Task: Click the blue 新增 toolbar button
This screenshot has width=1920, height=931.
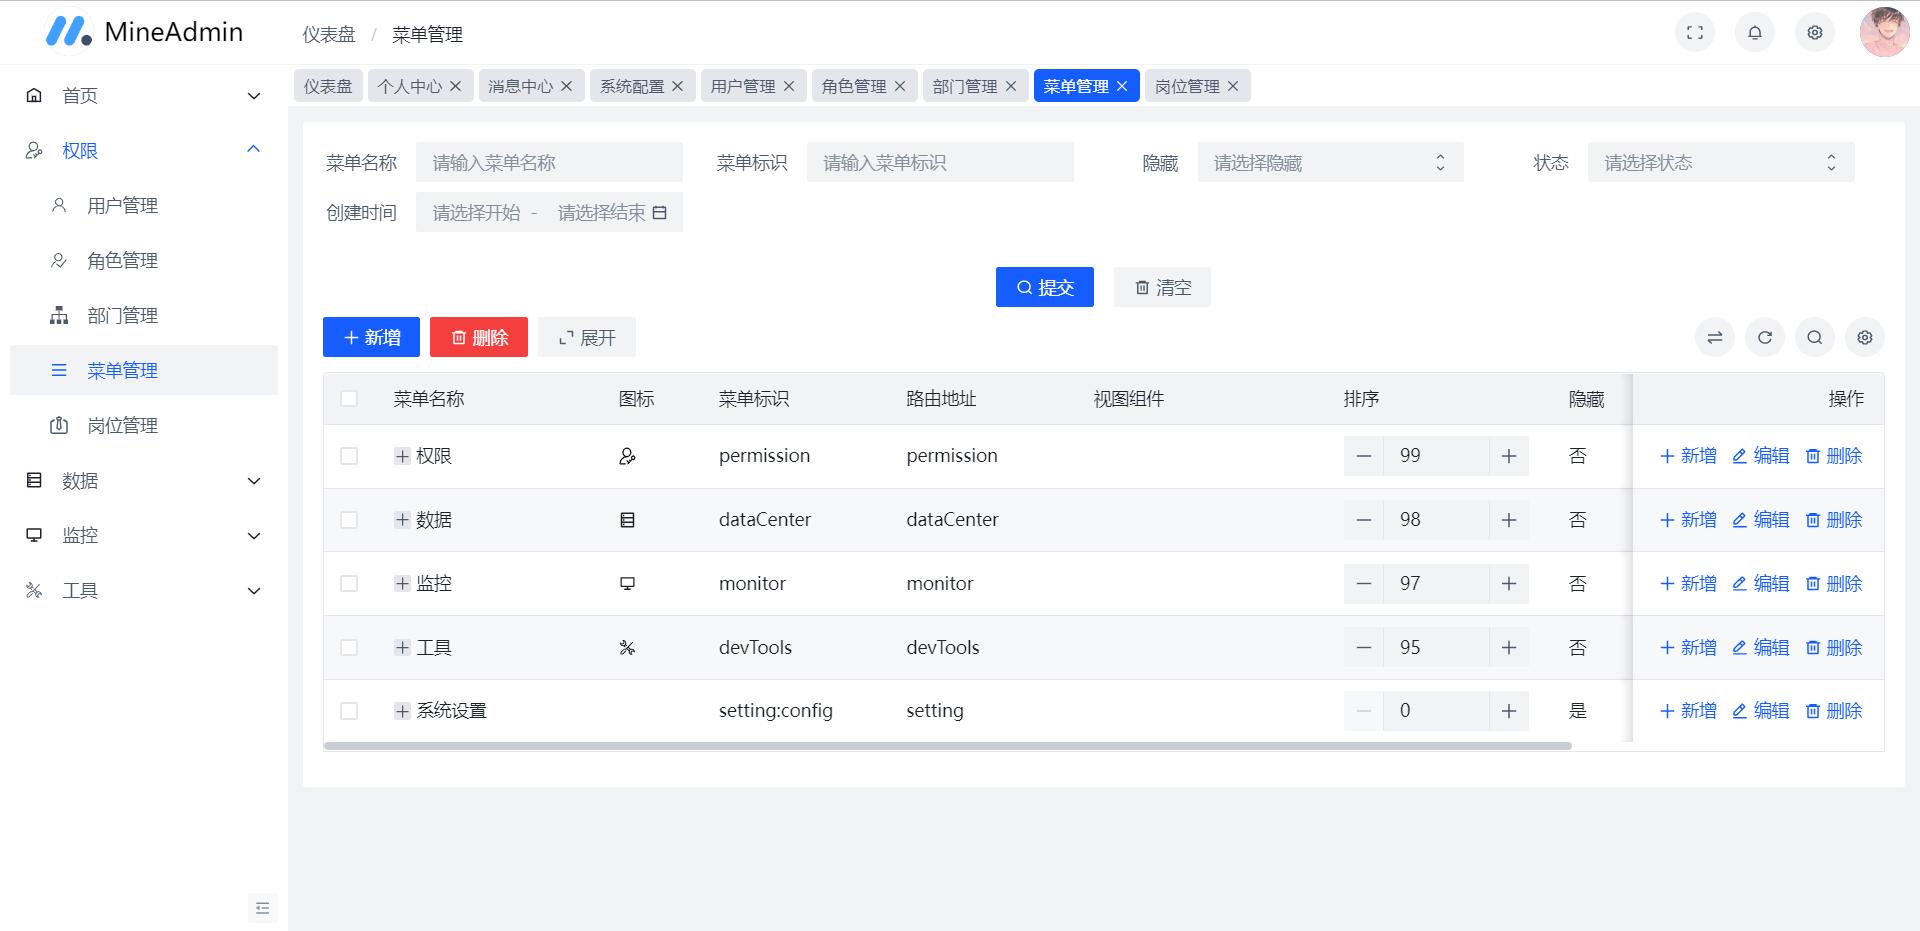Action: [371, 338]
